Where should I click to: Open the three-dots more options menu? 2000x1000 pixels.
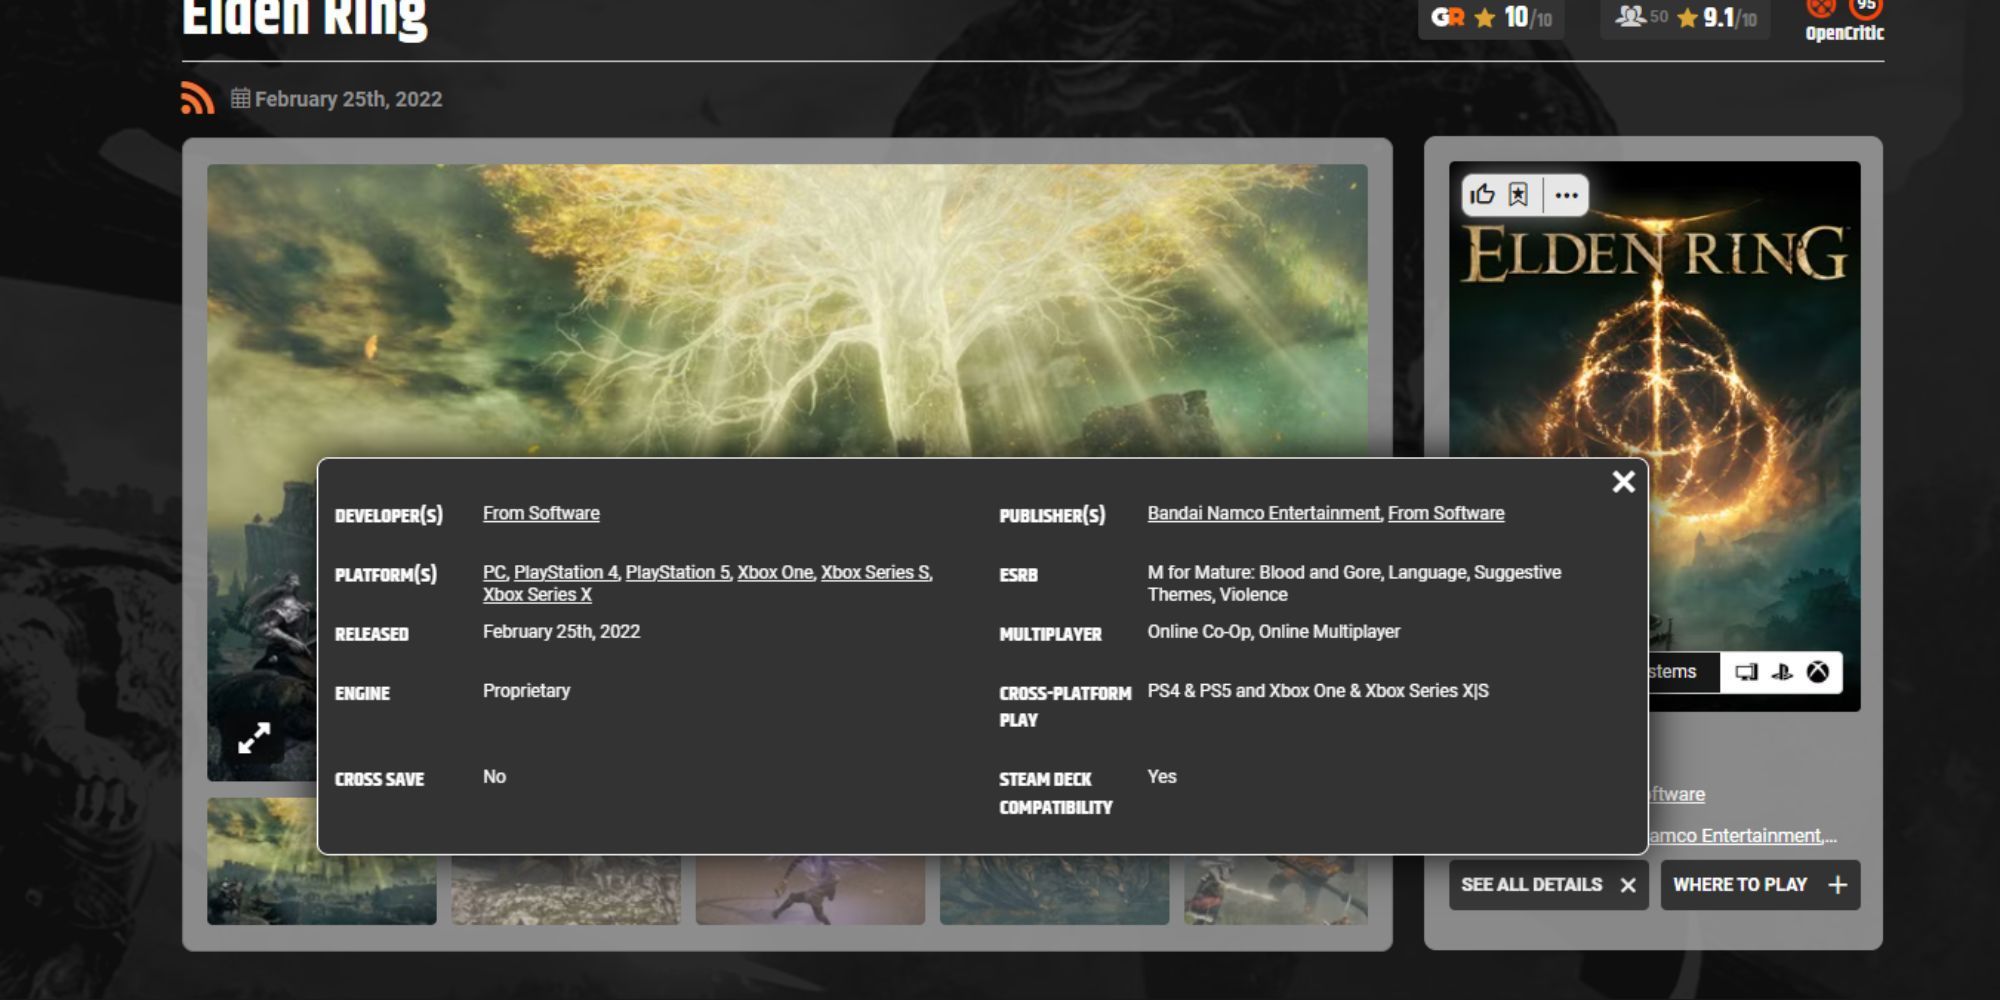(x=1566, y=195)
